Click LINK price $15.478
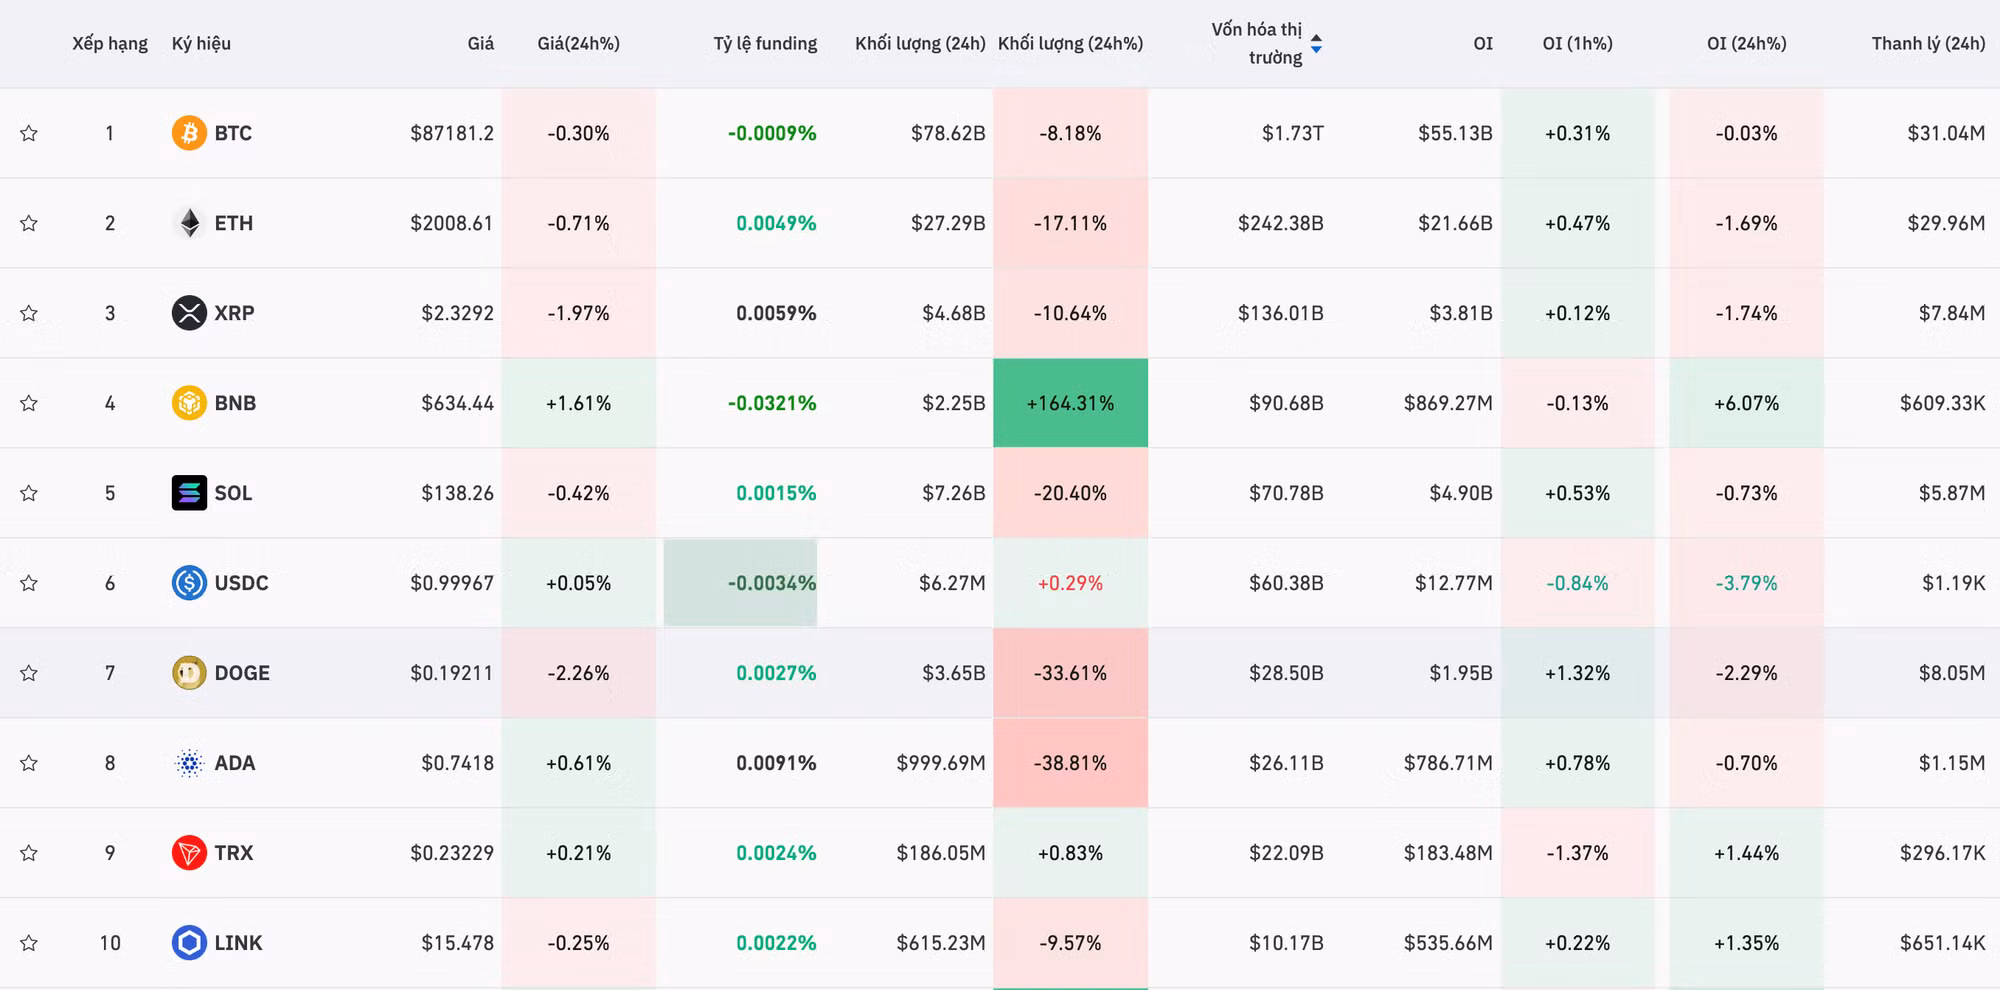This screenshot has width=2000, height=990. click(x=457, y=943)
